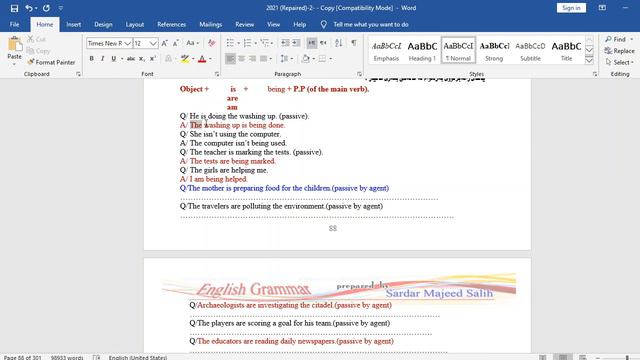Image resolution: width=640 pixels, height=360 pixels.
Task: Toggle bold formatting
Action: point(91,59)
